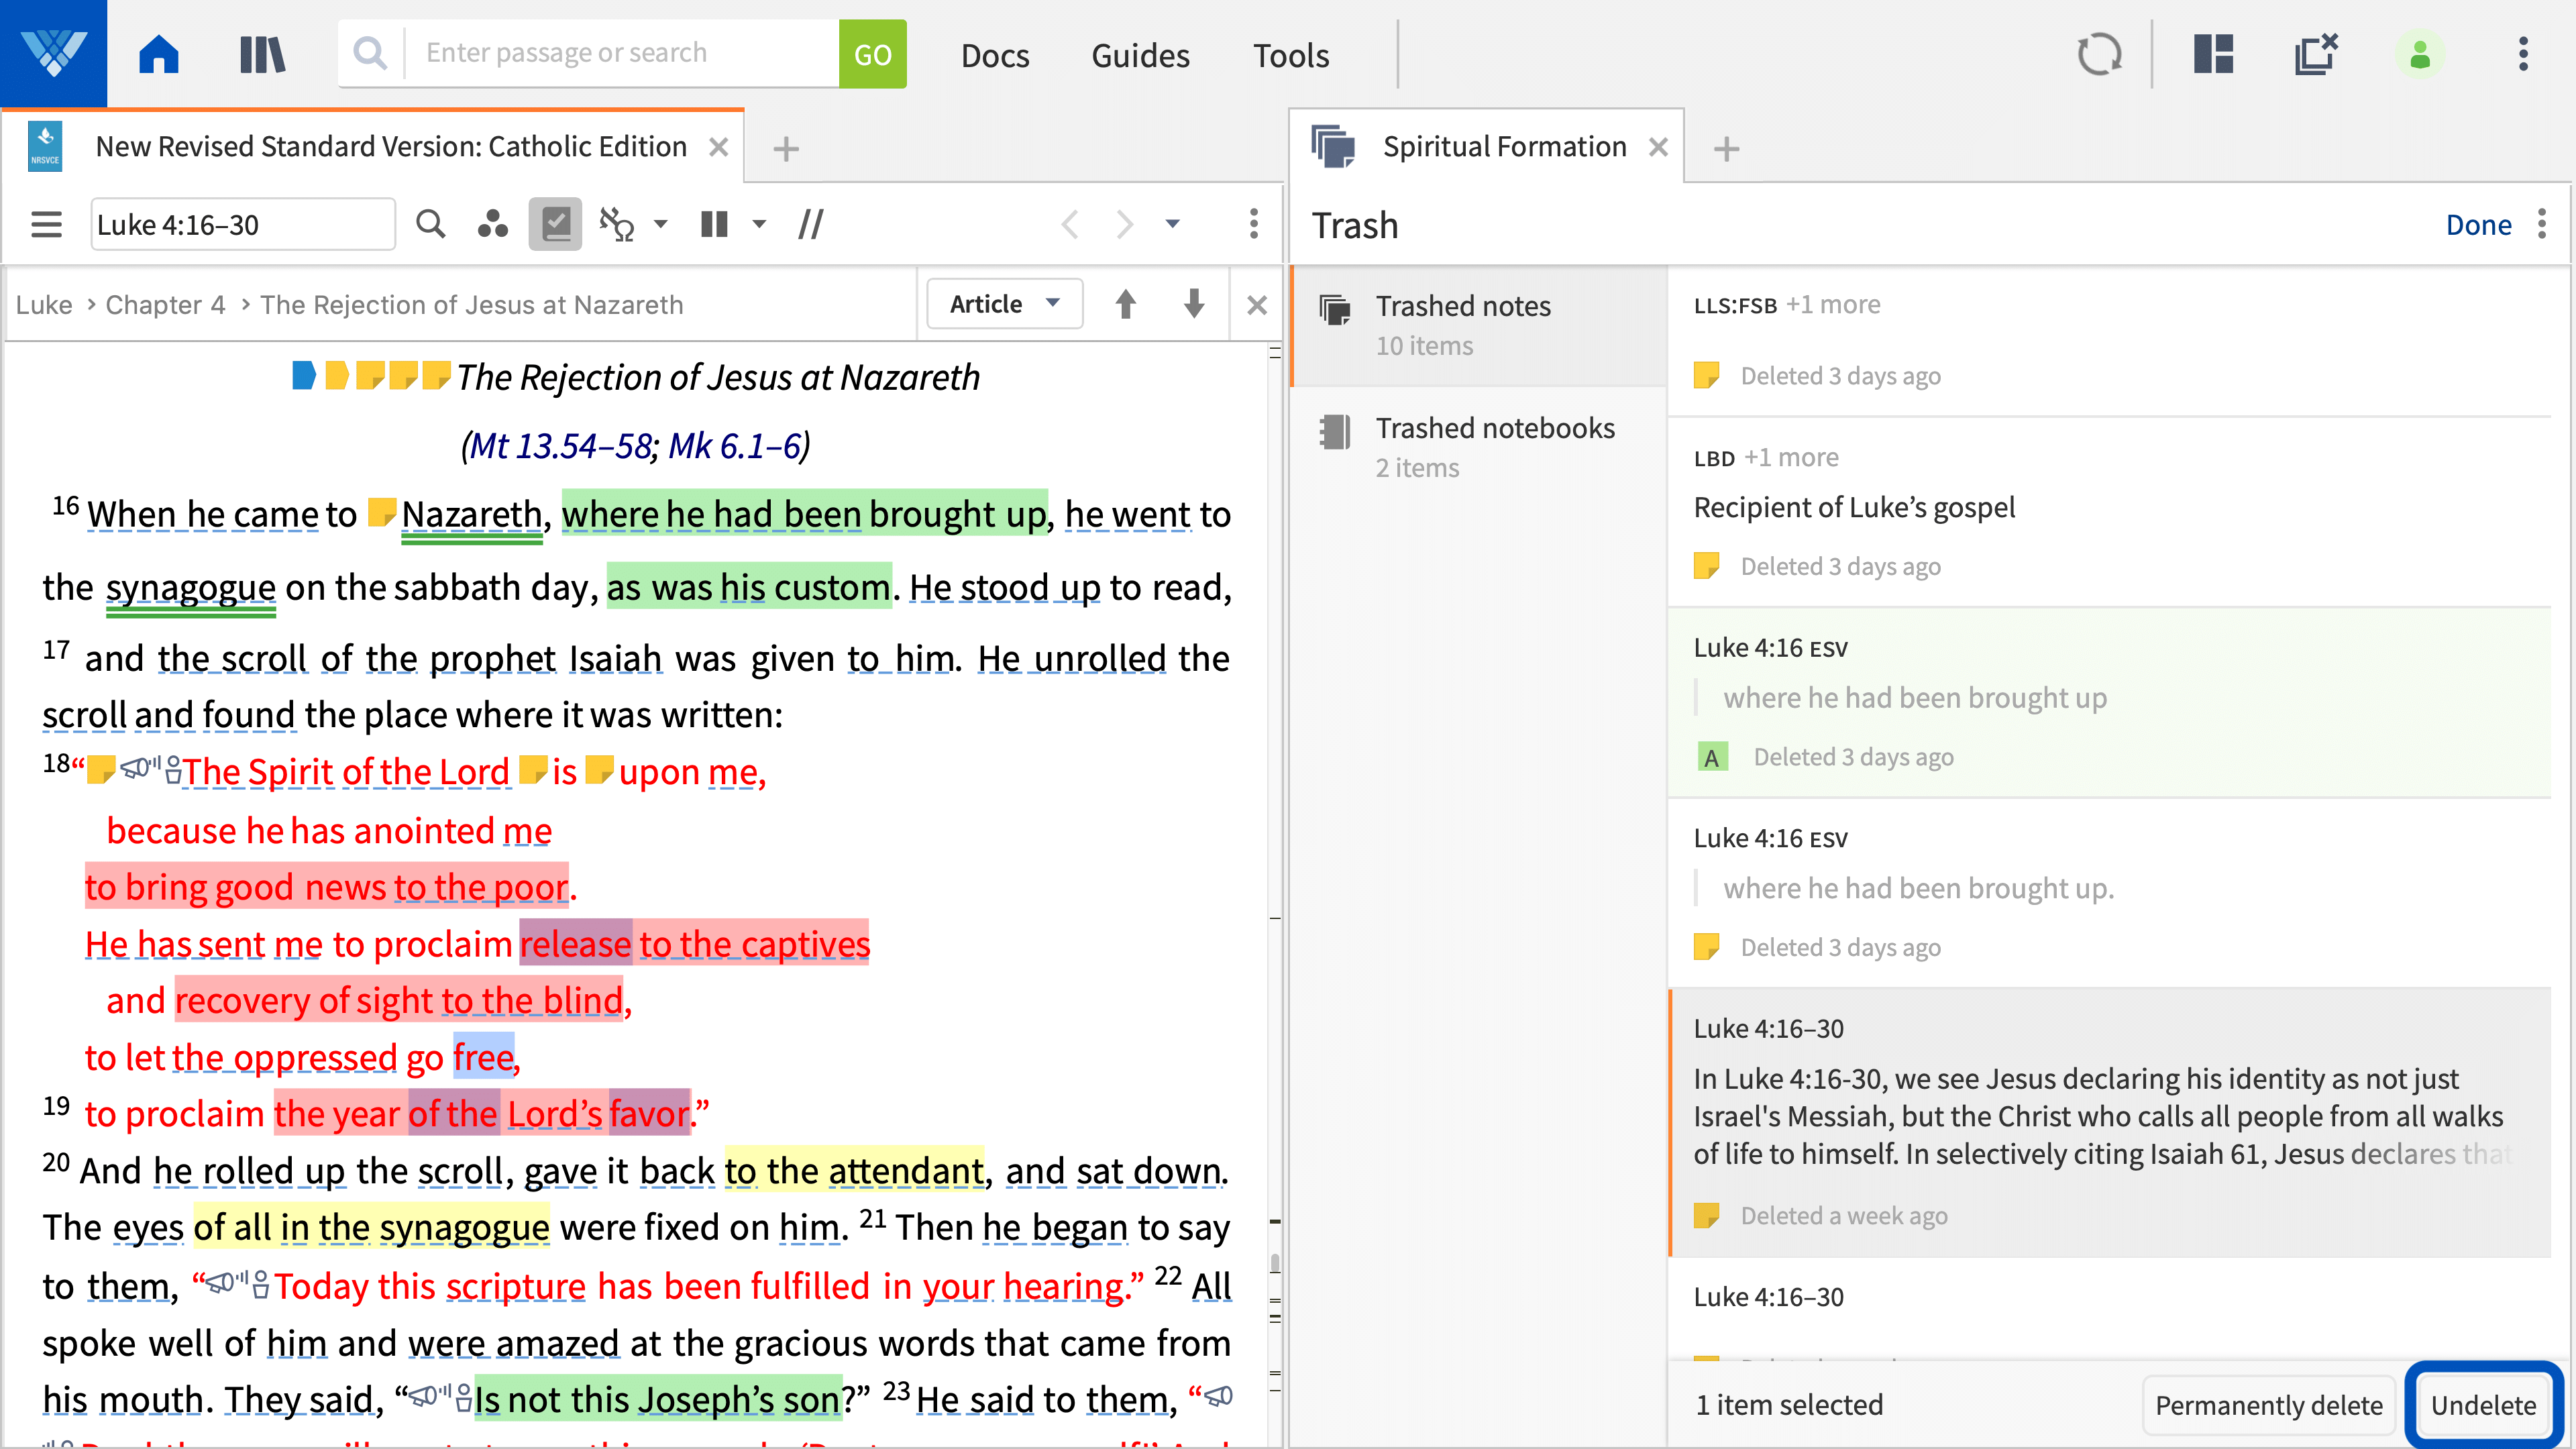Open the Library icon
This screenshot has height=1449, width=2576.
263,54
